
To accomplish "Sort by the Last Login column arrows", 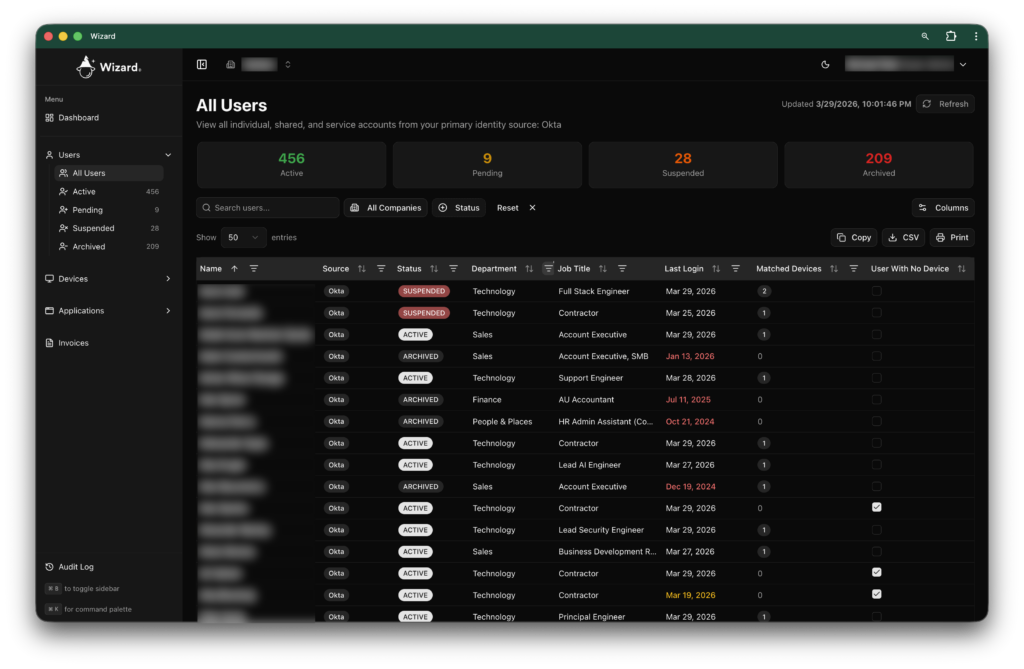I will [x=716, y=269].
